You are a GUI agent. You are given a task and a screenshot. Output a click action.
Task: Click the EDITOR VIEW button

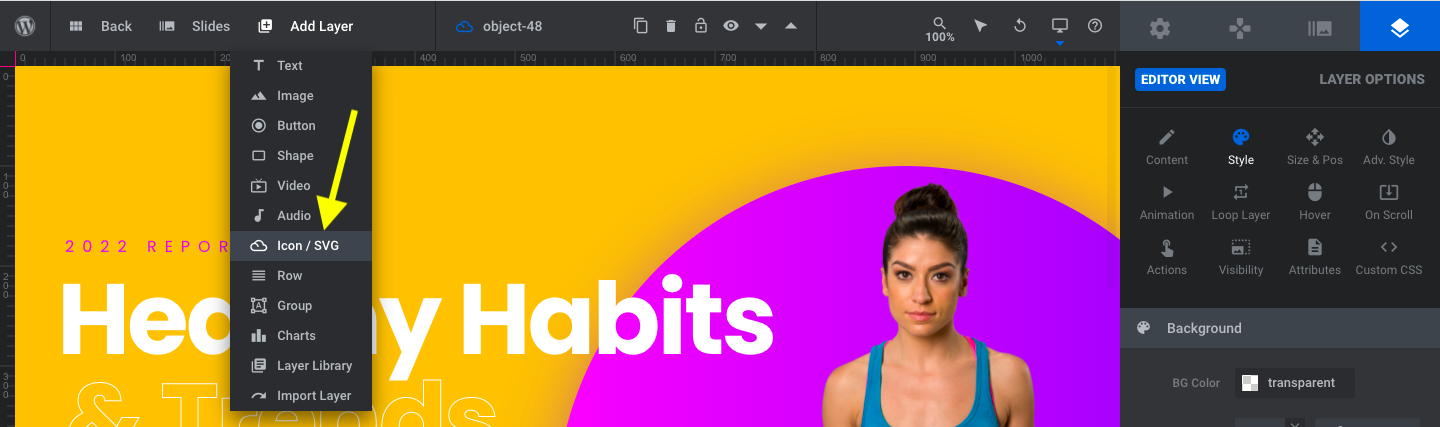[1180, 79]
